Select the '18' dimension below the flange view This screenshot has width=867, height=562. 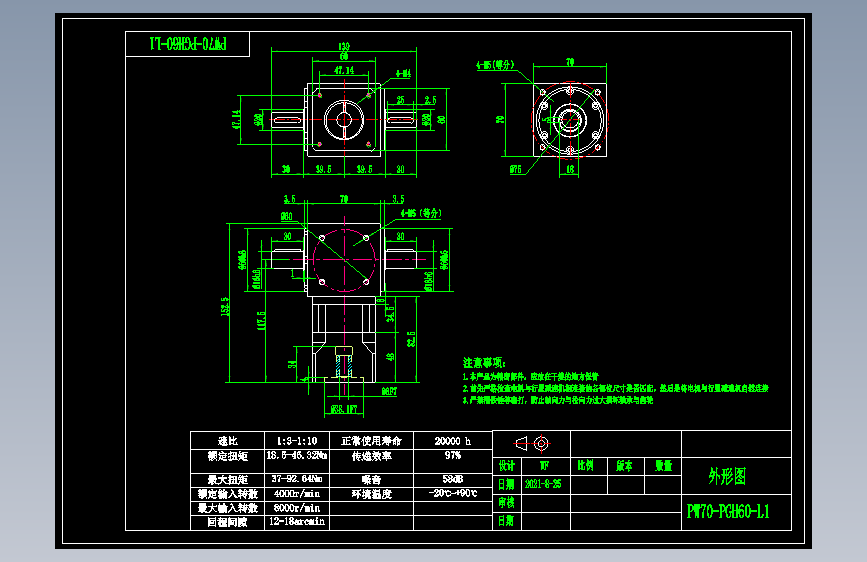570,169
